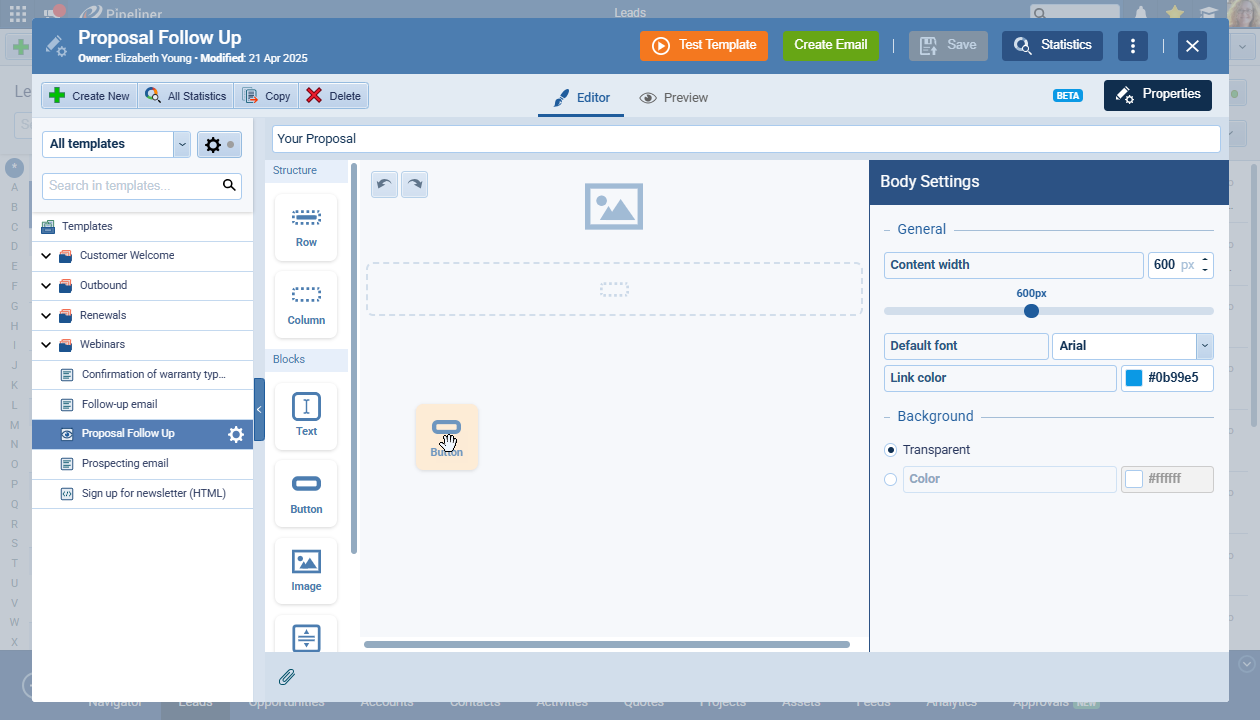
Task: Pick the Image block icon
Action: coord(306,570)
